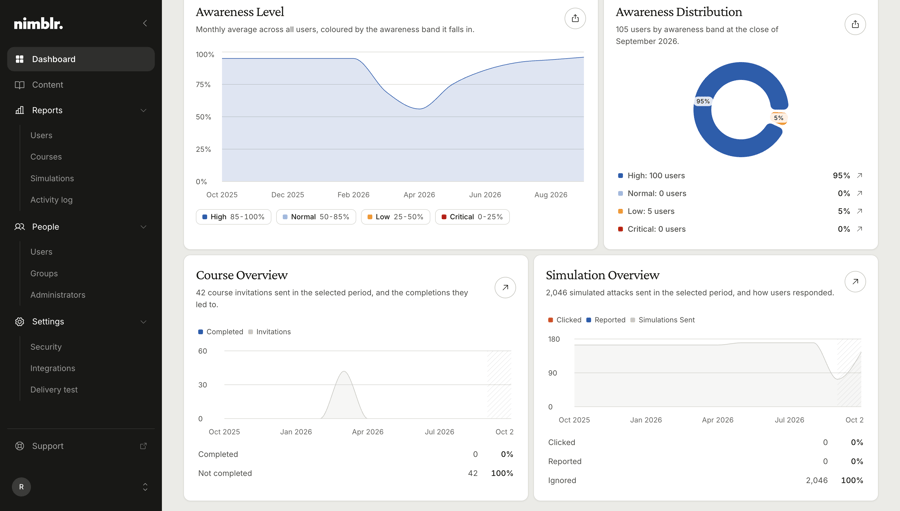This screenshot has height=511, width=900.
Task: Click the High: 100 users row
Action: (x=740, y=176)
